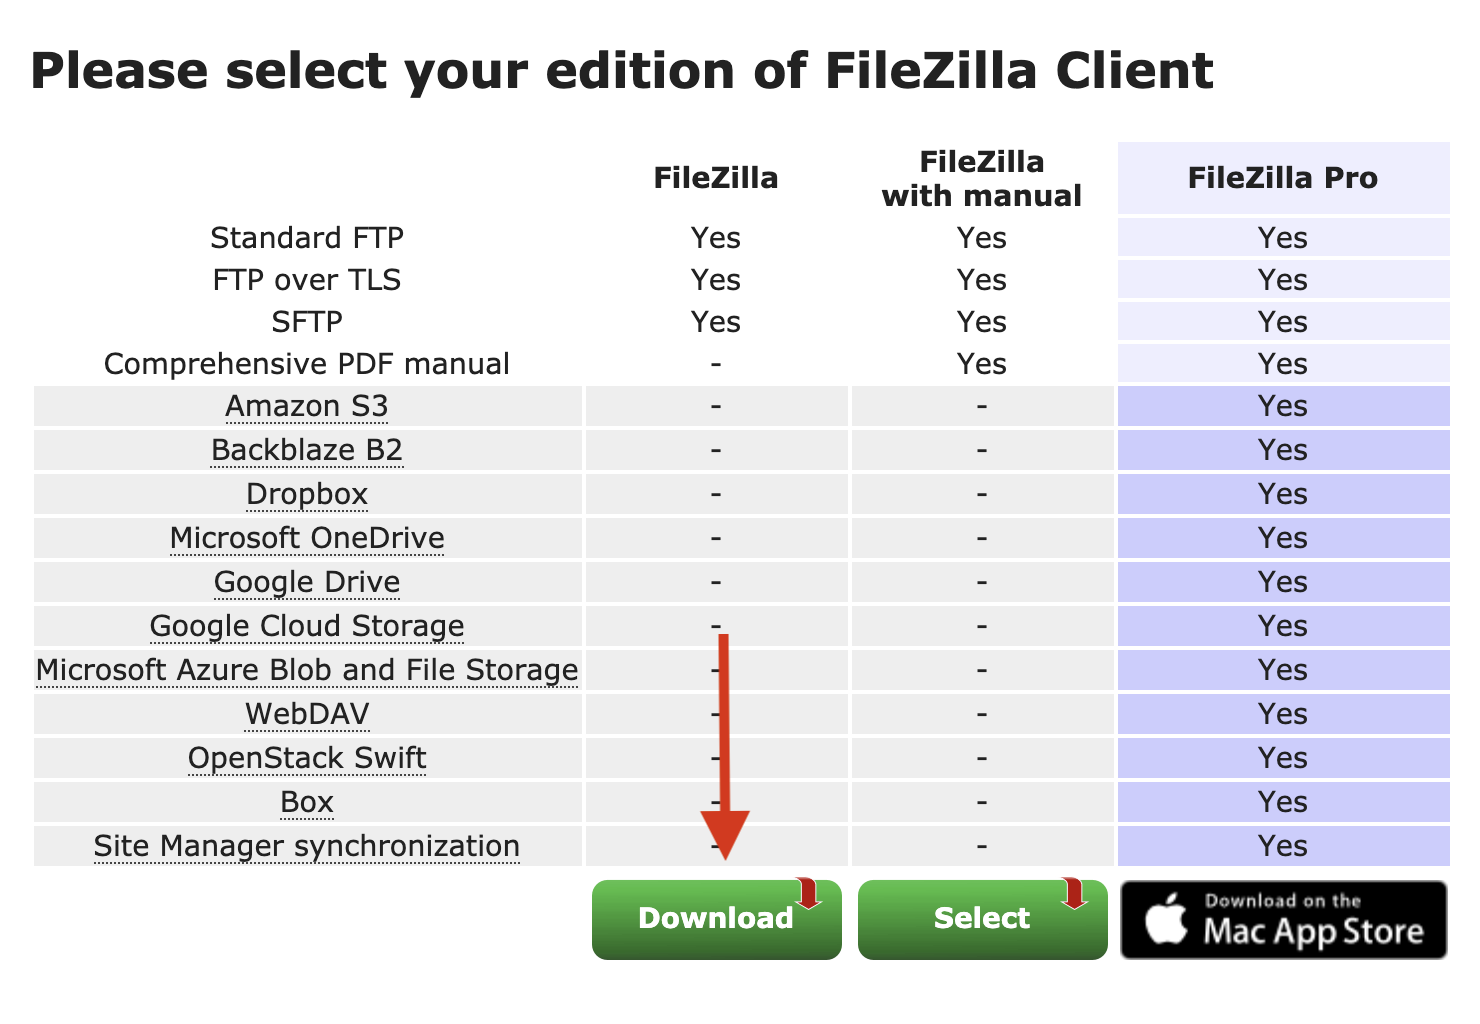Open the Google Drive link
This screenshot has width=1480, height=1024.
pyautogui.click(x=307, y=582)
